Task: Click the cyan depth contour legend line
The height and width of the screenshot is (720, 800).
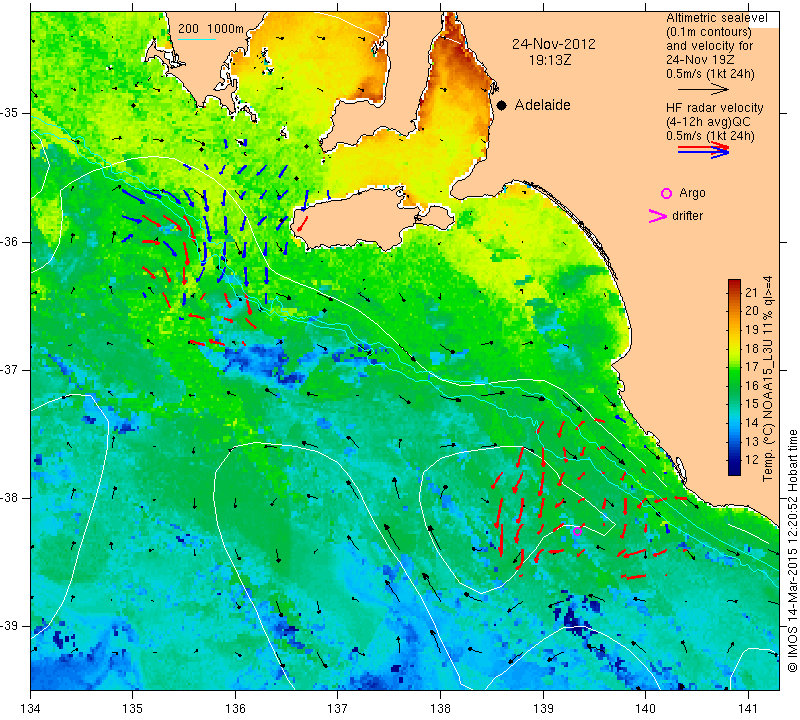Action: pyautogui.click(x=197, y=39)
